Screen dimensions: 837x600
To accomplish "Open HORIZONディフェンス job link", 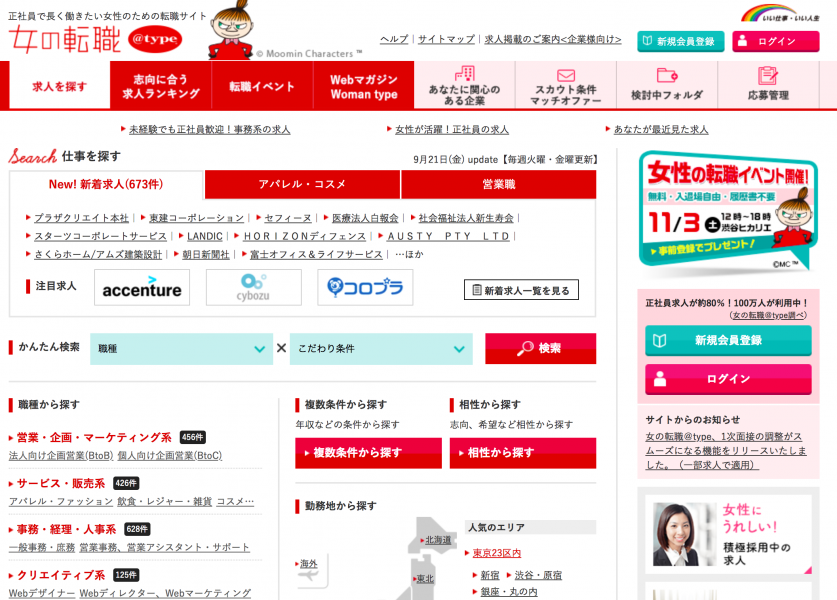I will coord(305,236).
